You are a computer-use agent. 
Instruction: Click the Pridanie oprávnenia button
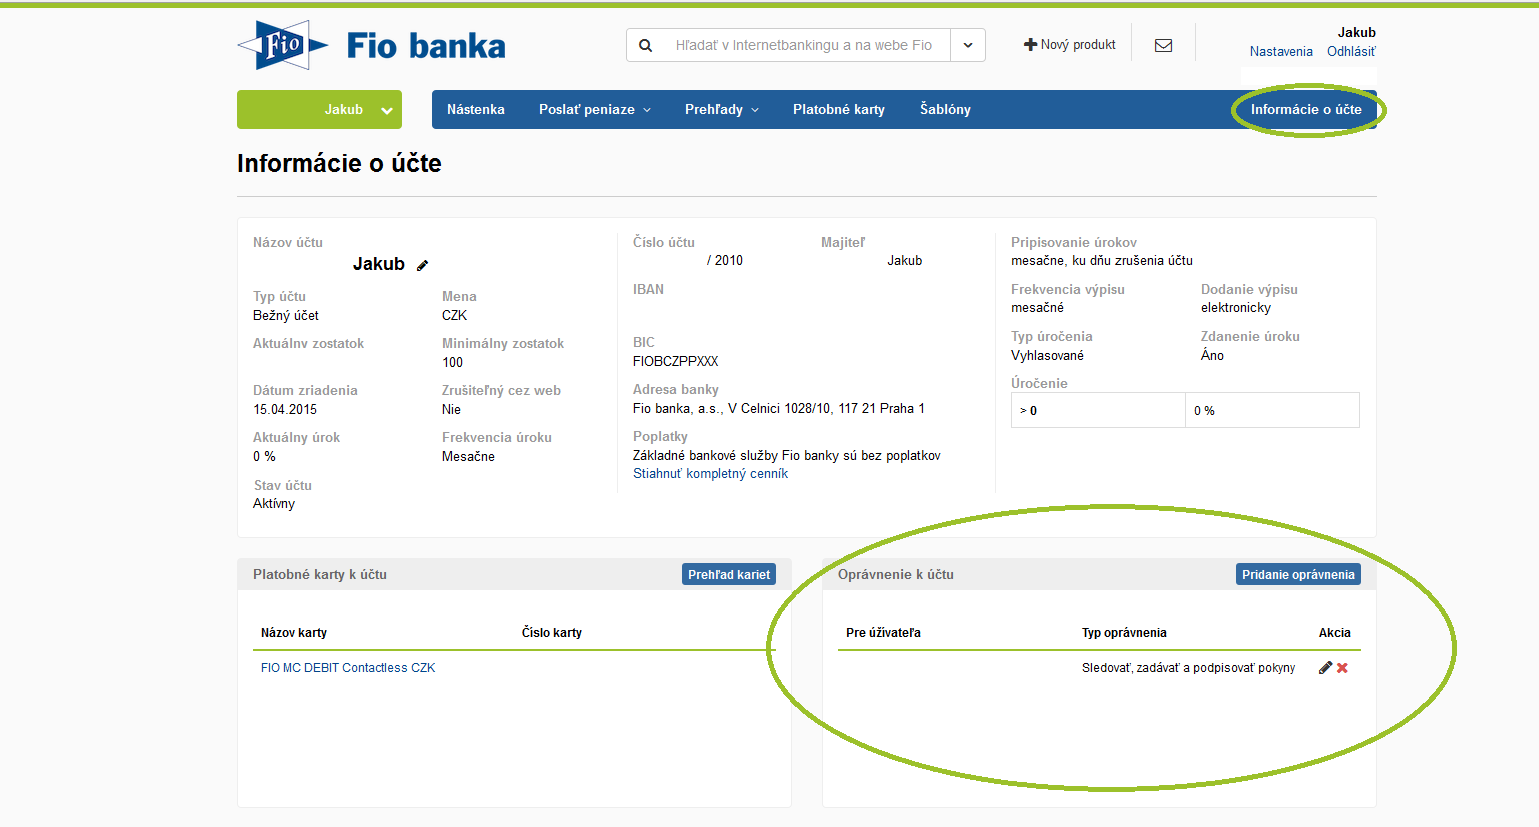1298,574
